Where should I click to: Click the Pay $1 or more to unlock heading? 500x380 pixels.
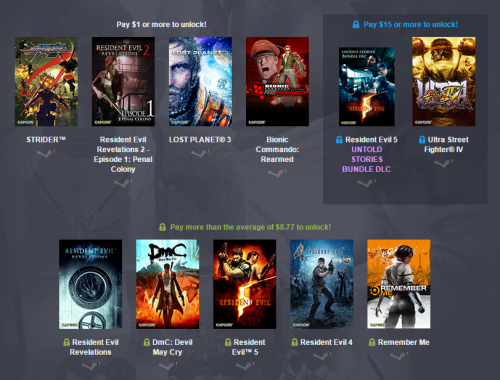pos(161,25)
